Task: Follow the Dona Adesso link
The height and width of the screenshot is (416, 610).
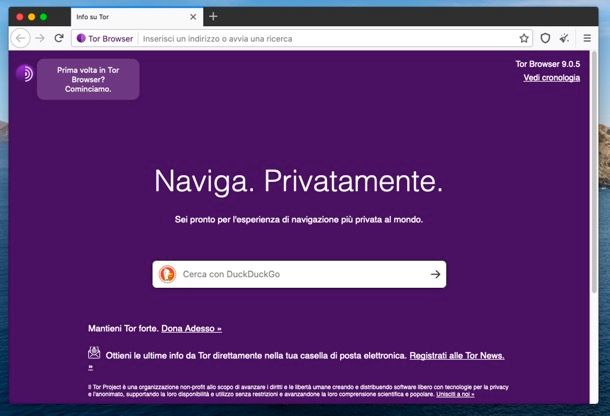Action: point(191,328)
